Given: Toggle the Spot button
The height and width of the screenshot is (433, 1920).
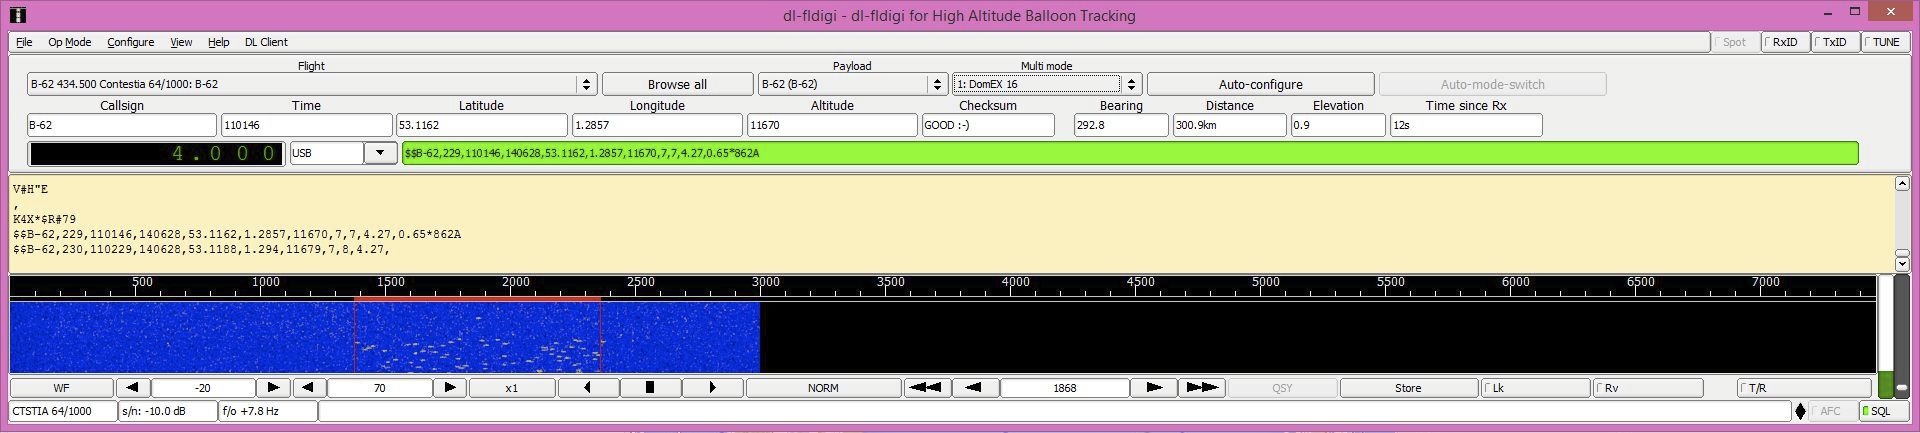Looking at the screenshot, I should click(1735, 42).
